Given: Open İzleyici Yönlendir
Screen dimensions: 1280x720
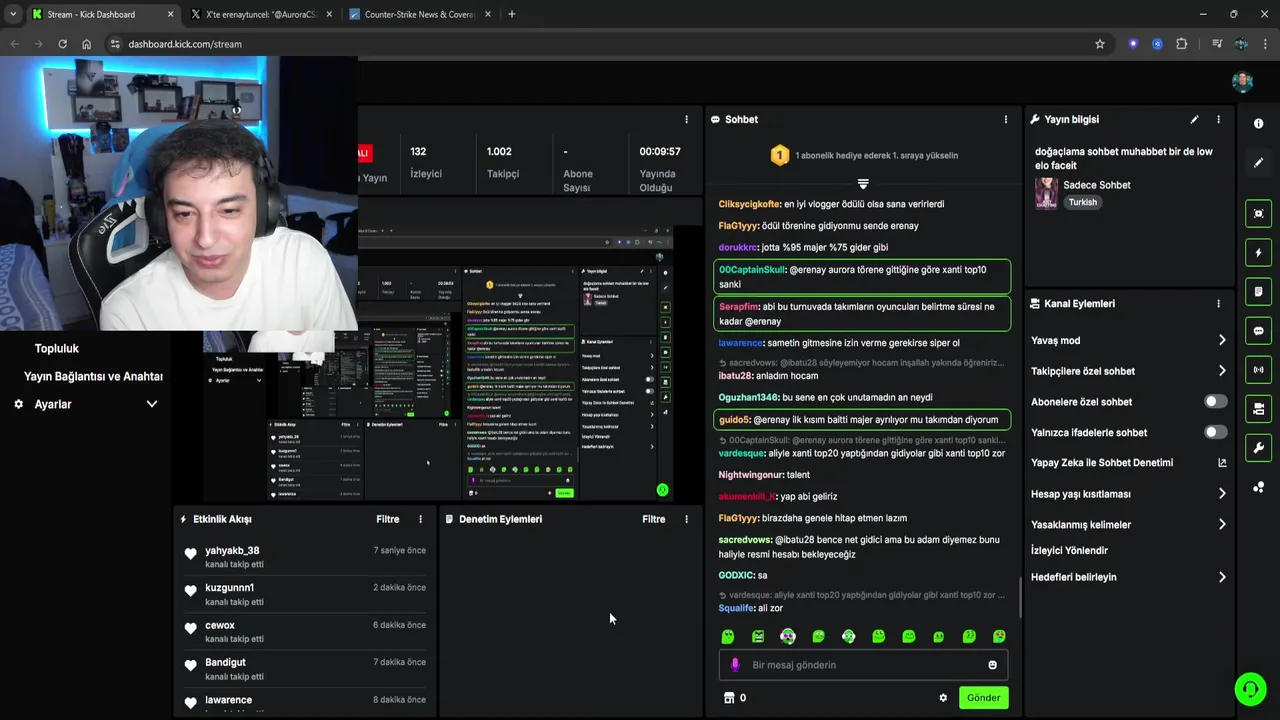Looking at the screenshot, I should tap(1069, 551).
